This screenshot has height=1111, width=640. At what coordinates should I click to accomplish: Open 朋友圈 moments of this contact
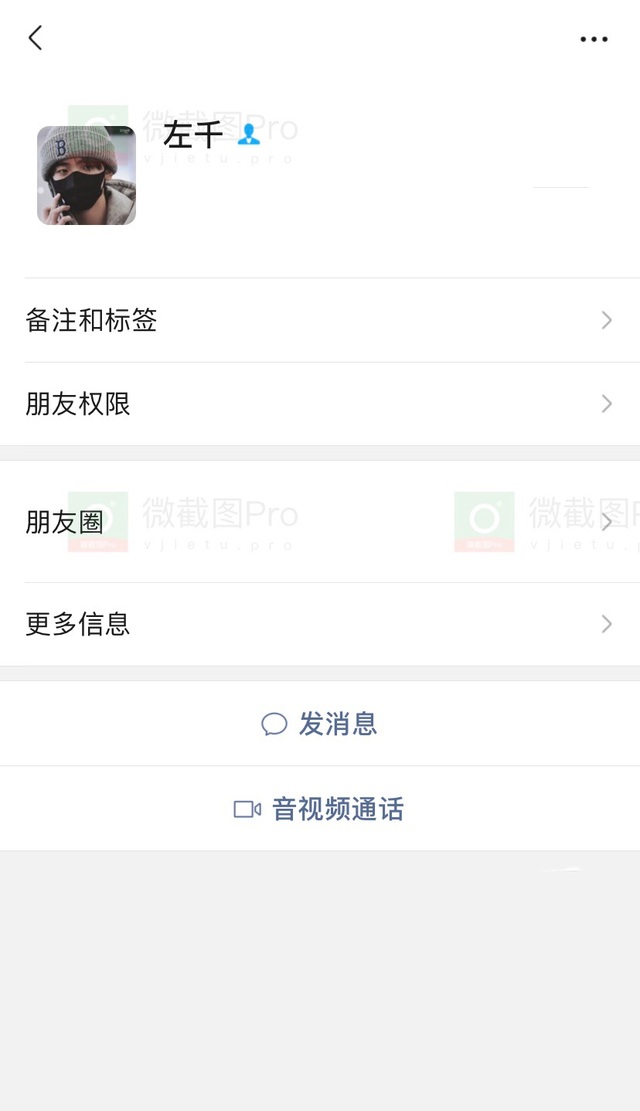(x=320, y=522)
